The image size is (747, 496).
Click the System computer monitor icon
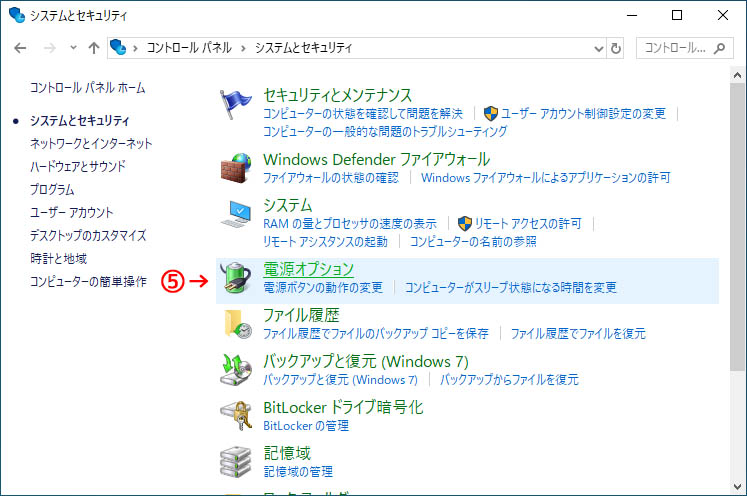pyautogui.click(x=236, y=214)
